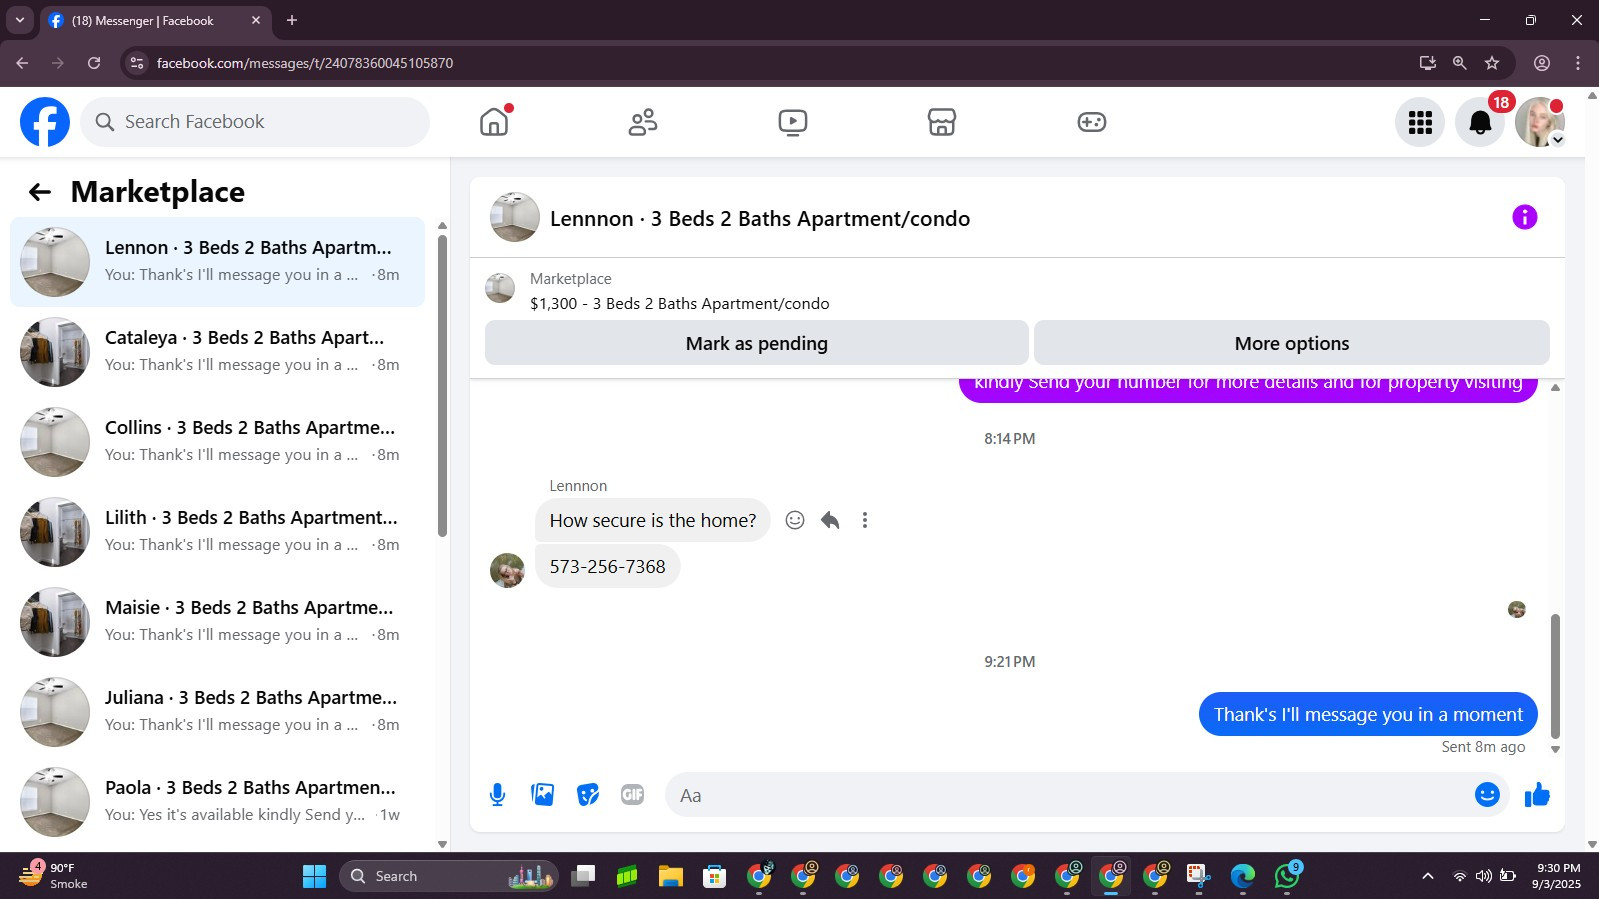Click the Facebook logo

pyautogui.click(x=45, y=122)
